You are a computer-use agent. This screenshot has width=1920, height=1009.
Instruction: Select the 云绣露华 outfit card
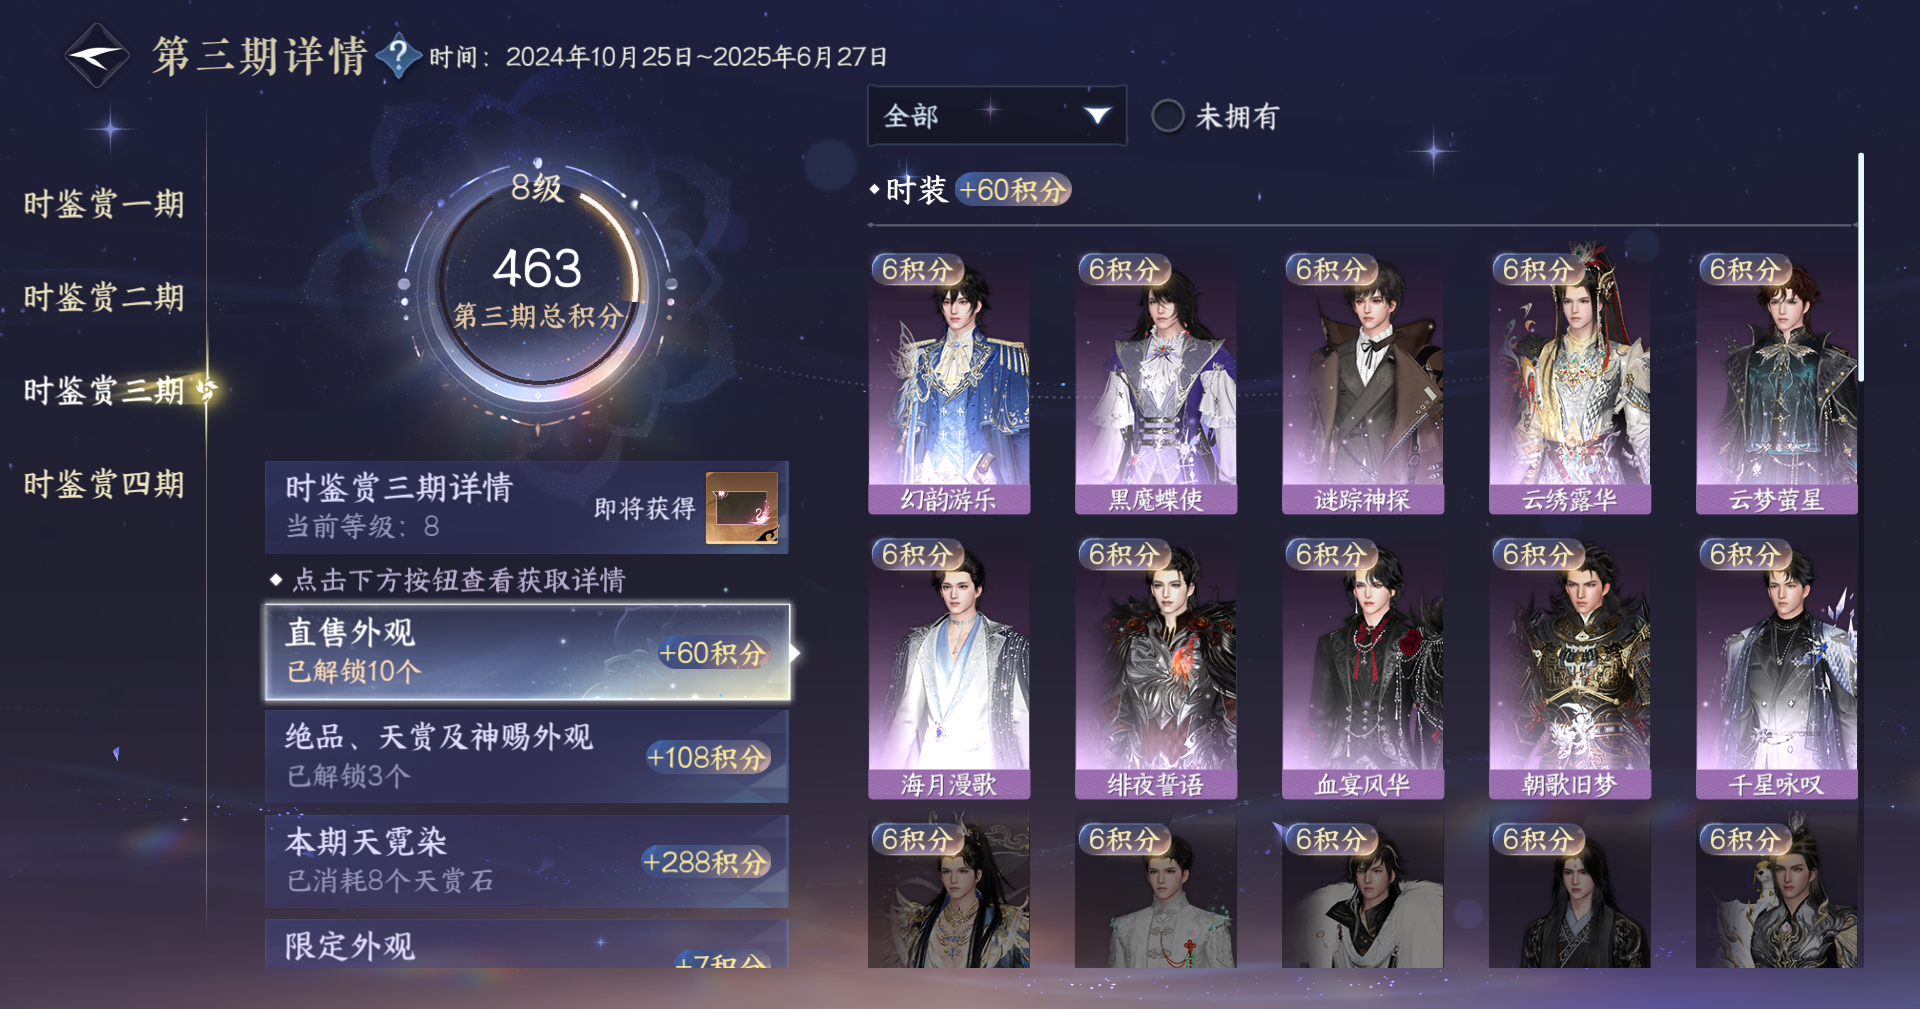(1570, 383)
